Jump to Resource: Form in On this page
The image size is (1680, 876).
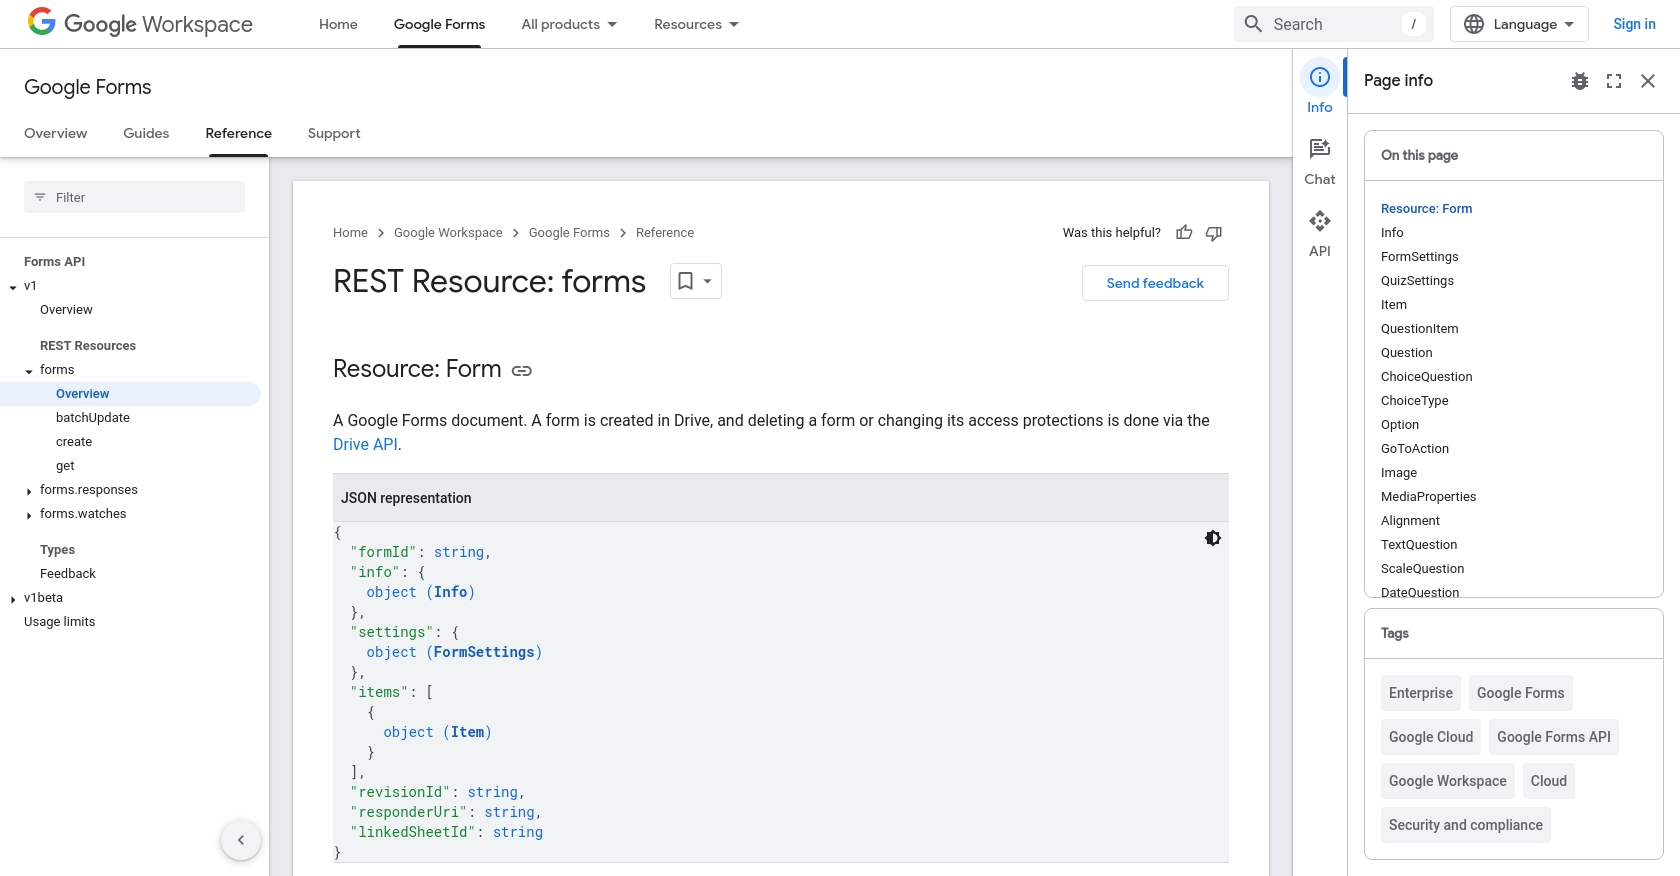click(x=1426, y=209)
